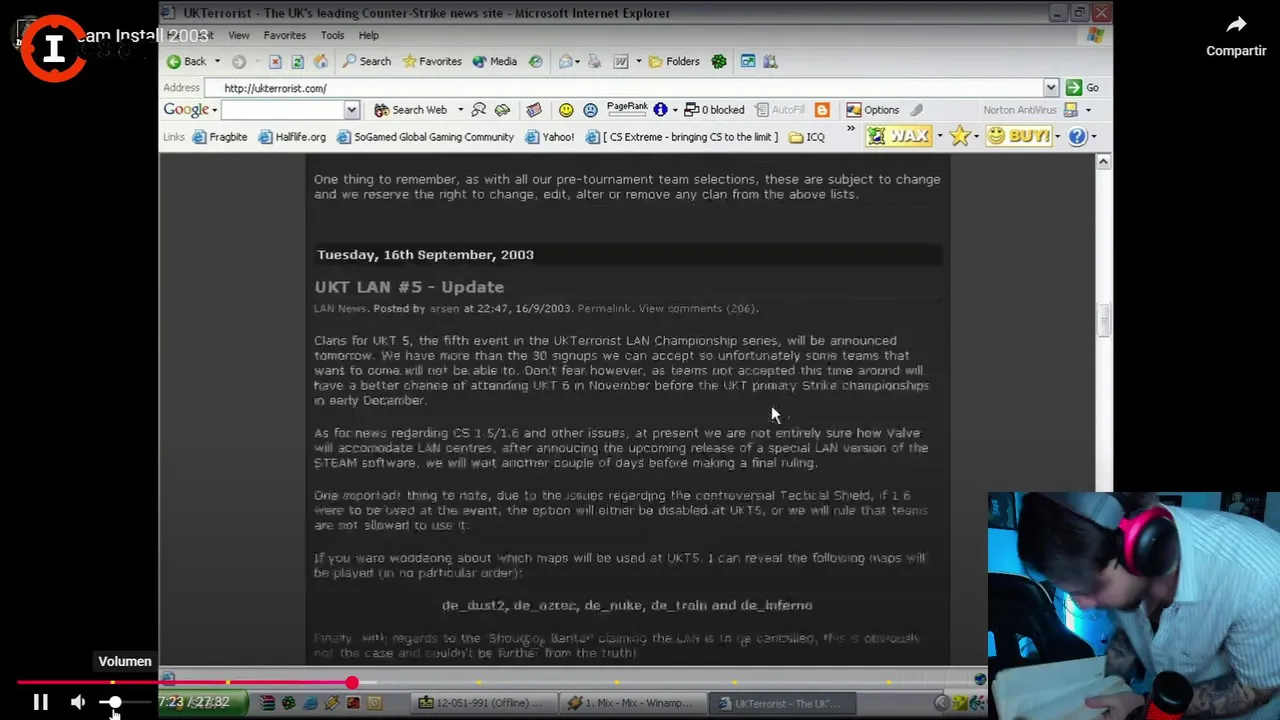
Task: Open the ICQ links folder
Action: pyautogui.click(x=807, y=137)
